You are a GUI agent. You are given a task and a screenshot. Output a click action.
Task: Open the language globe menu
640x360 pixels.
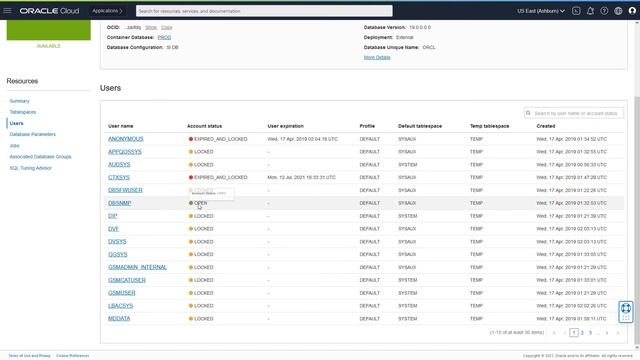pyautogui.click(x=618, y=11)
